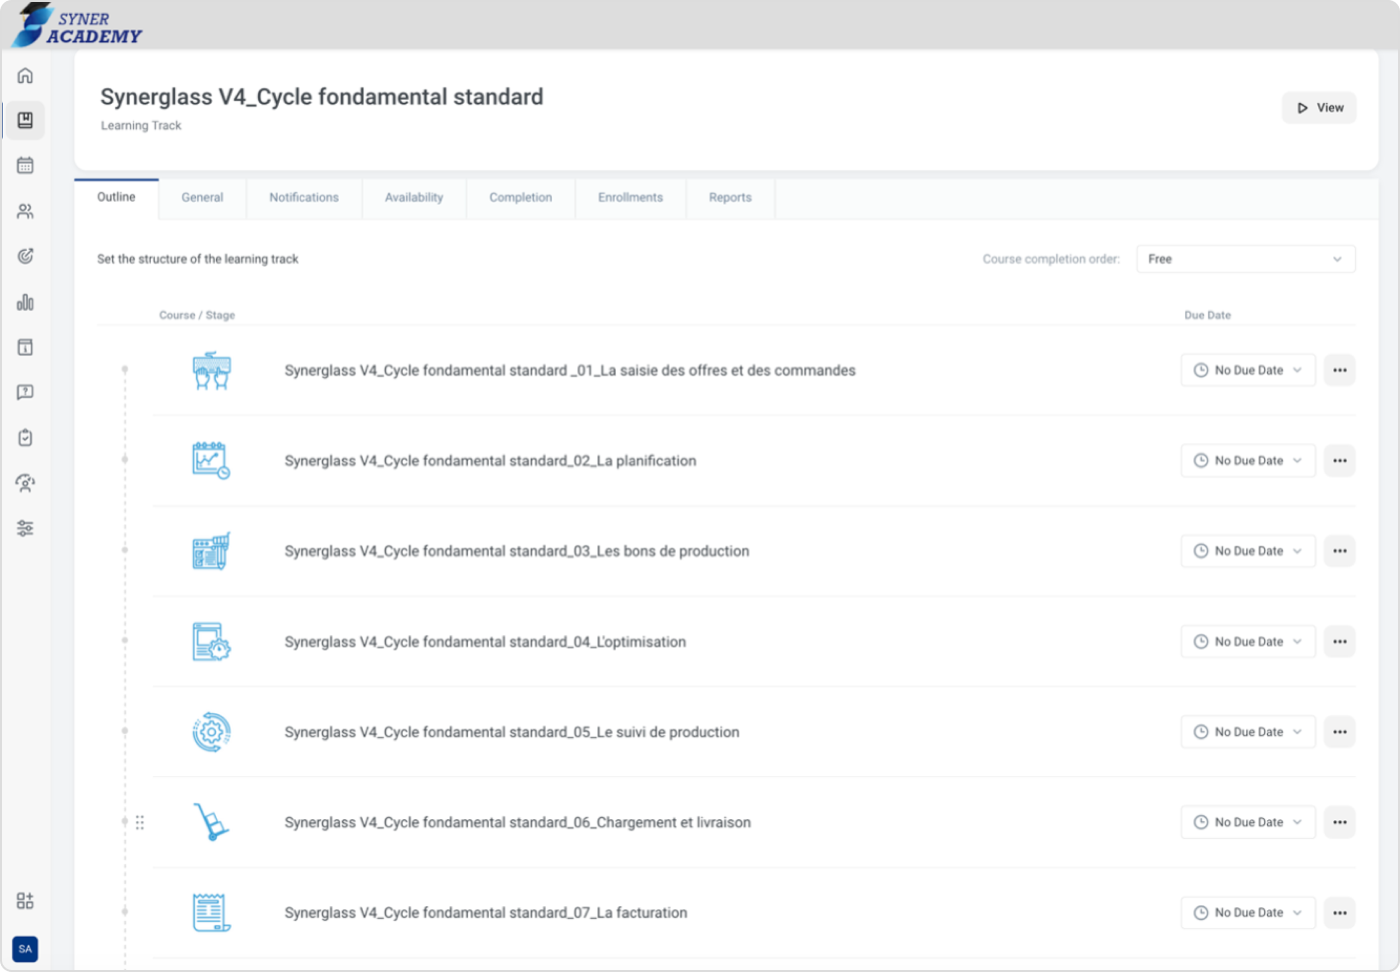The image size is (1400, 972).
Task: Open course 06_Chargement et livraison title
Action: click(518, 822)
